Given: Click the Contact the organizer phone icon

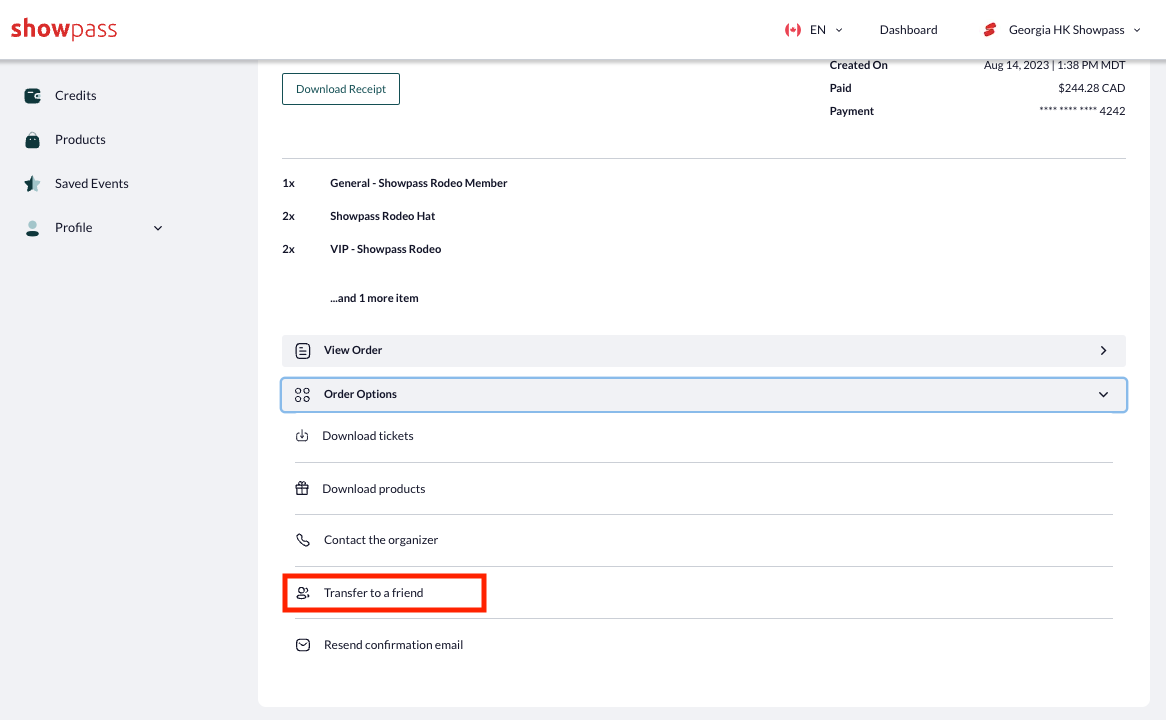Looking at the screenshot, I should click(x=303, y=540).
